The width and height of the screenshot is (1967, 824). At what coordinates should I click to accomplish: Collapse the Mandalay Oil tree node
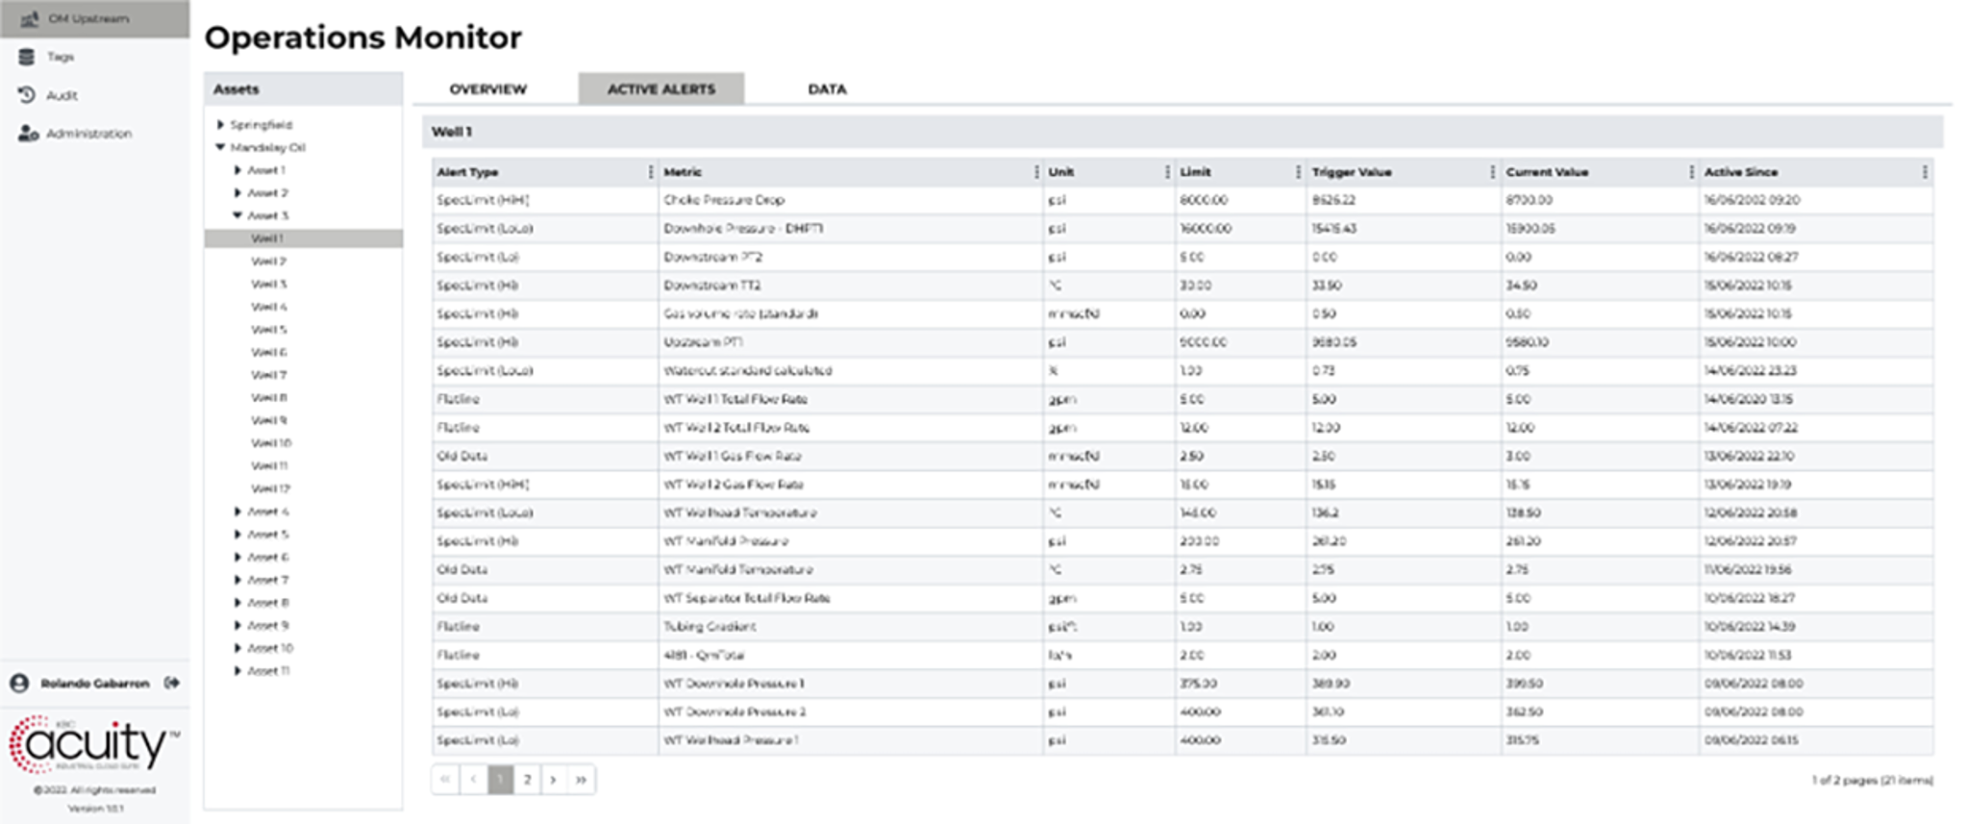pos(220,147)
